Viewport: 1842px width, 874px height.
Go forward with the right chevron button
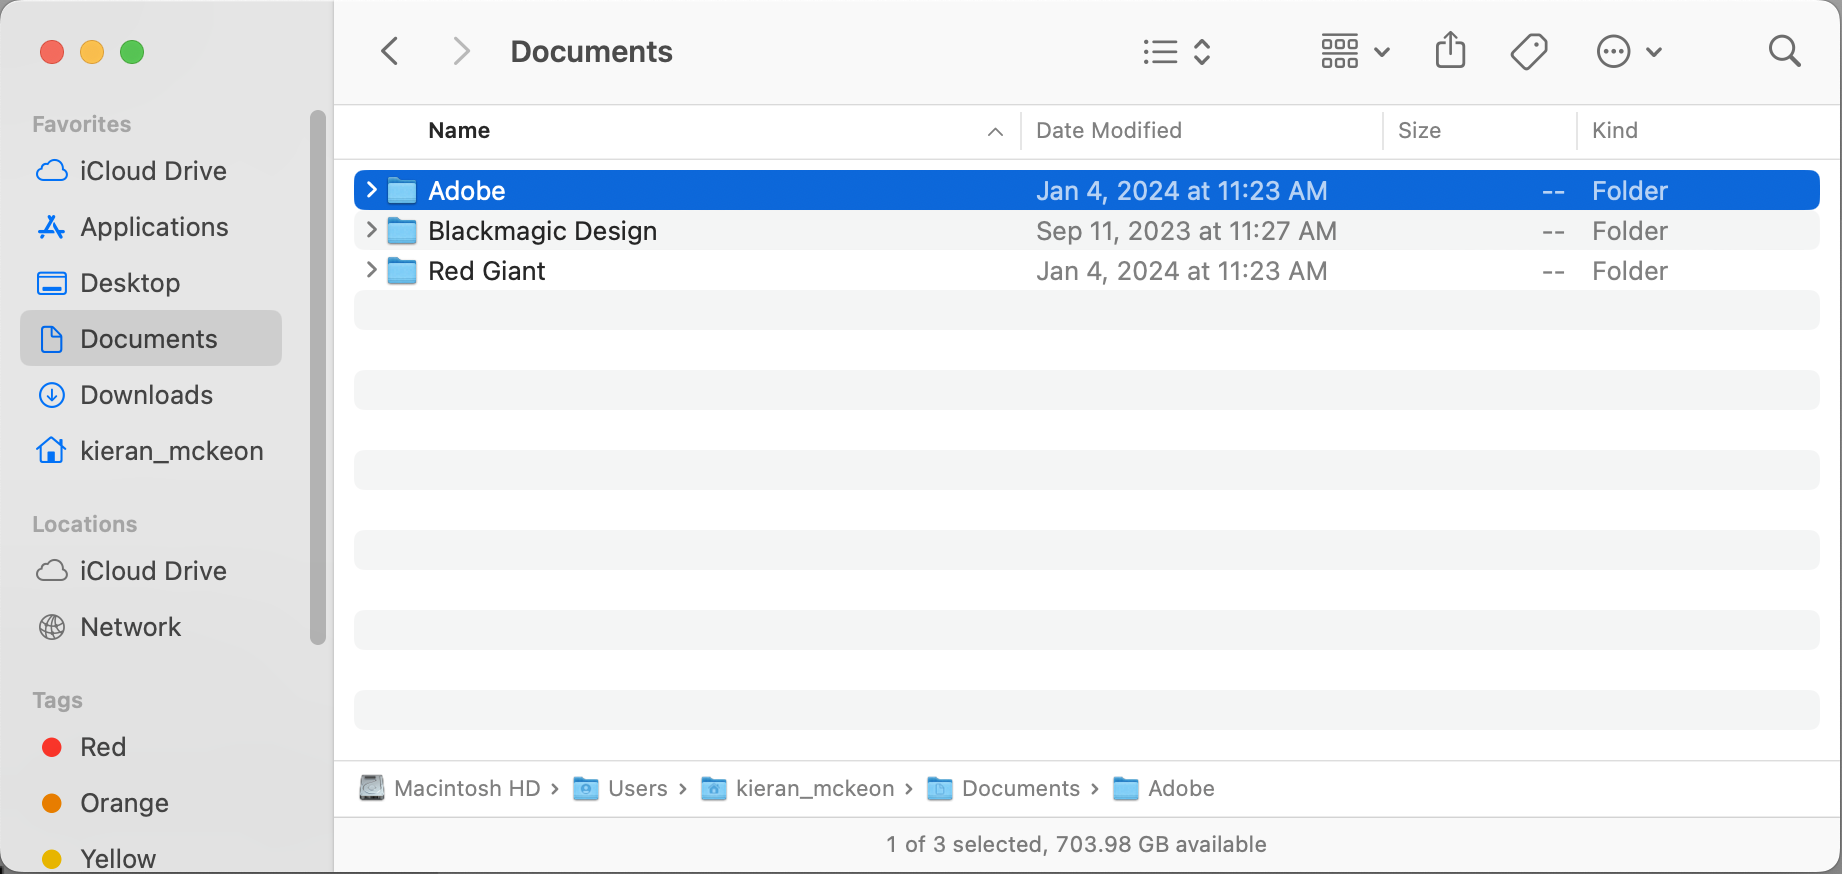(x=461, y=51)
